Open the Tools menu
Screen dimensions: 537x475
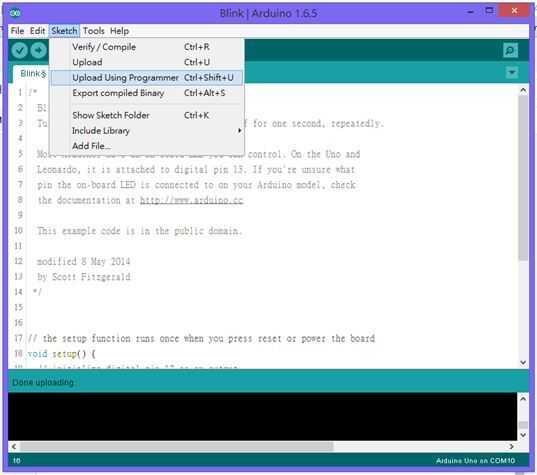click(93, 31)
